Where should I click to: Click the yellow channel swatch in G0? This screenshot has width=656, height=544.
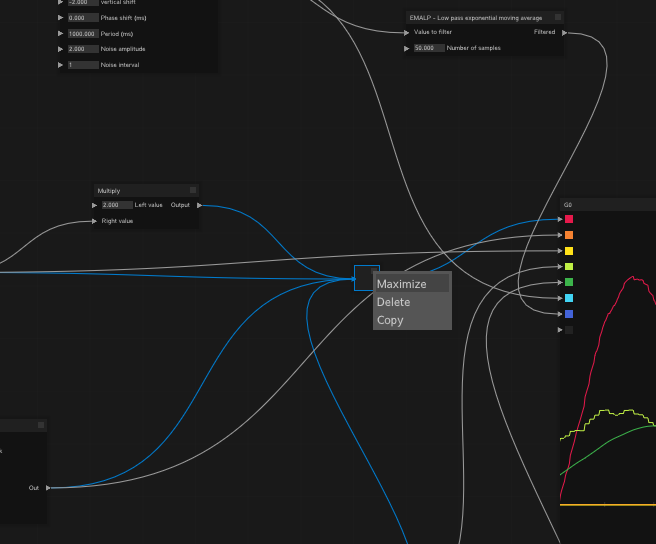click(x=569, y=251)
